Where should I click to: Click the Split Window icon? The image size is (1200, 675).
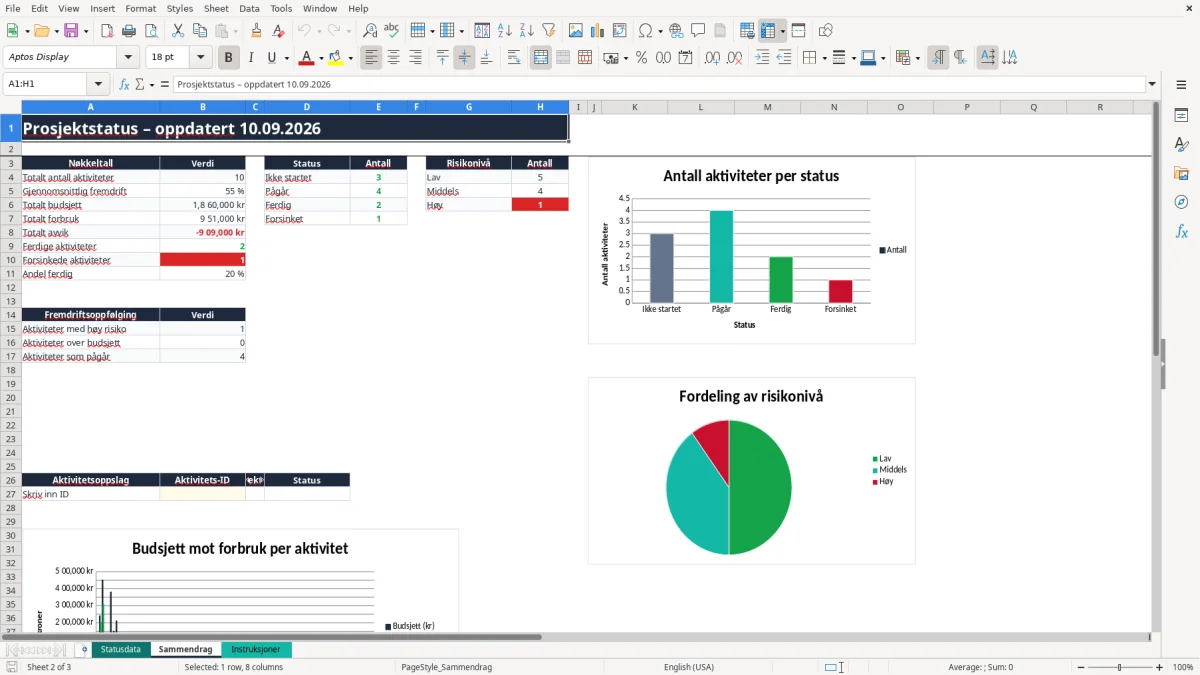pyautogui.click(x=798, y=31)
